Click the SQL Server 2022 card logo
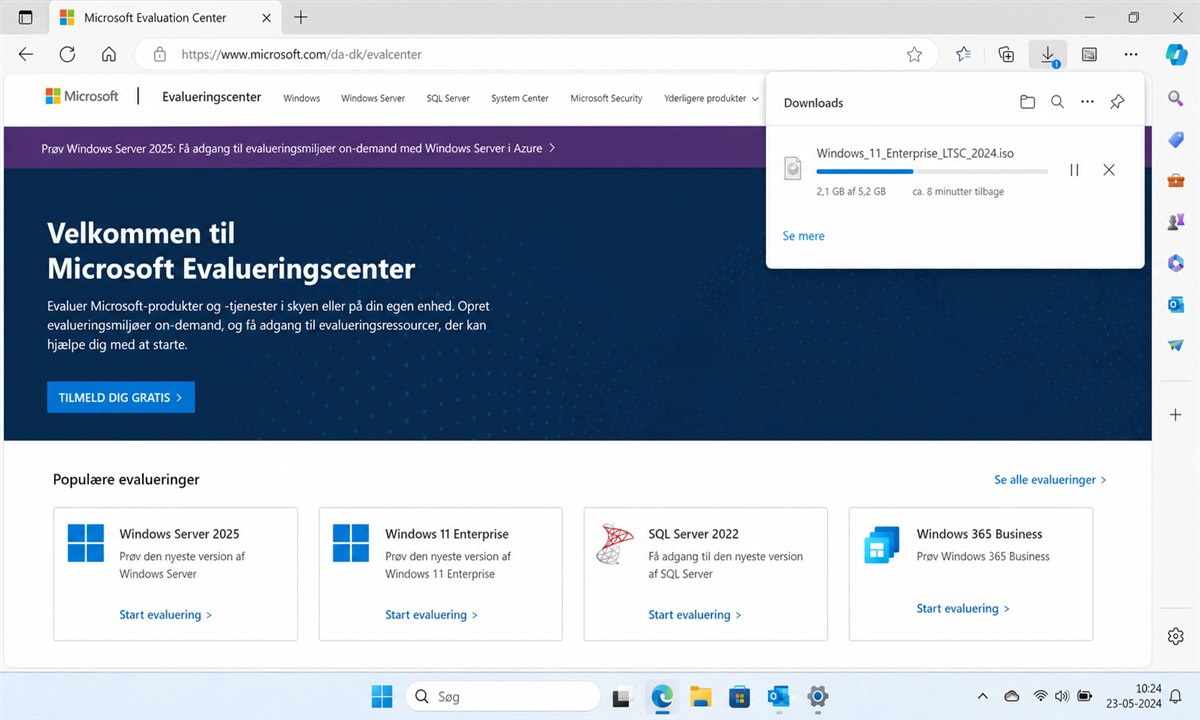Viewport: 1200px width, 720px height. click(x=614, y=543)
